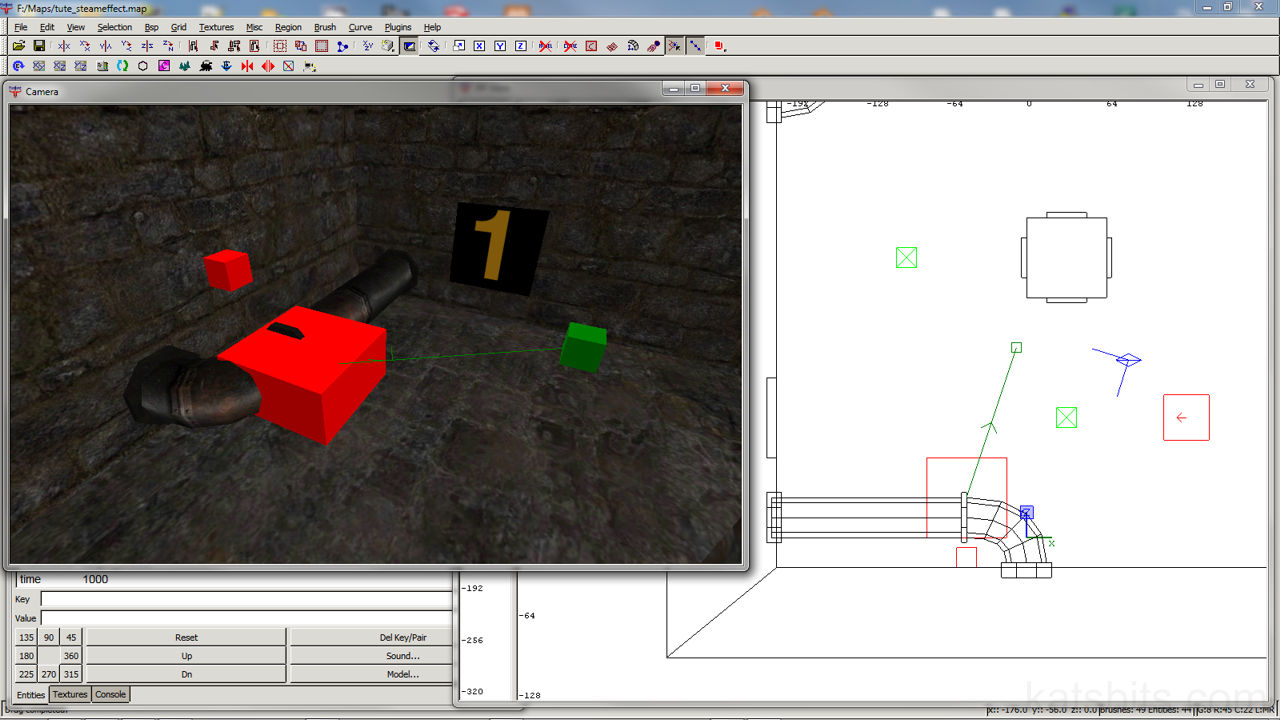The width and height of the screenshot is (1280, 720).
Task: Click the Save map floppy icon
Action: click(39, 46)
